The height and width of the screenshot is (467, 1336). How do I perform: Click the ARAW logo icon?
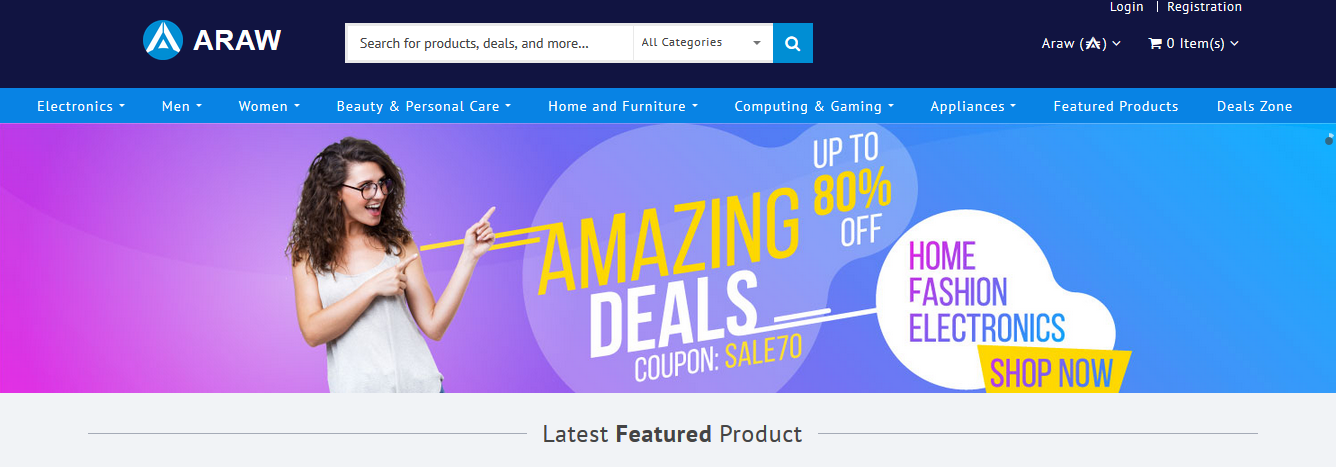click(x=162, y=40)
